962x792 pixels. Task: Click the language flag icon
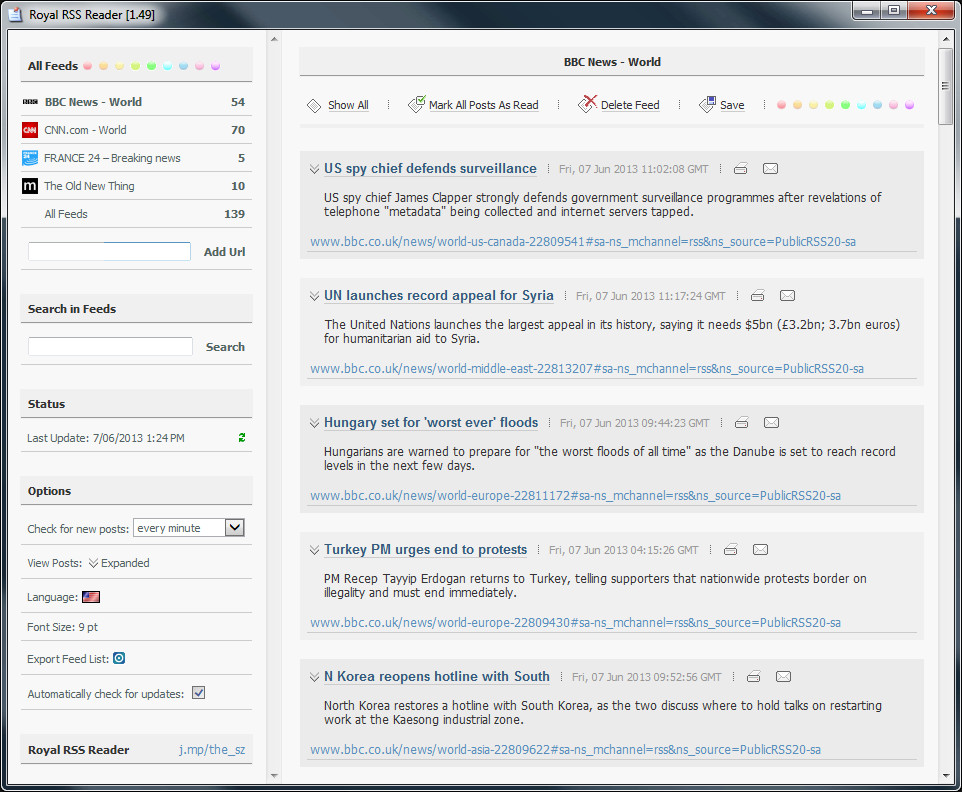pos(91,597)
